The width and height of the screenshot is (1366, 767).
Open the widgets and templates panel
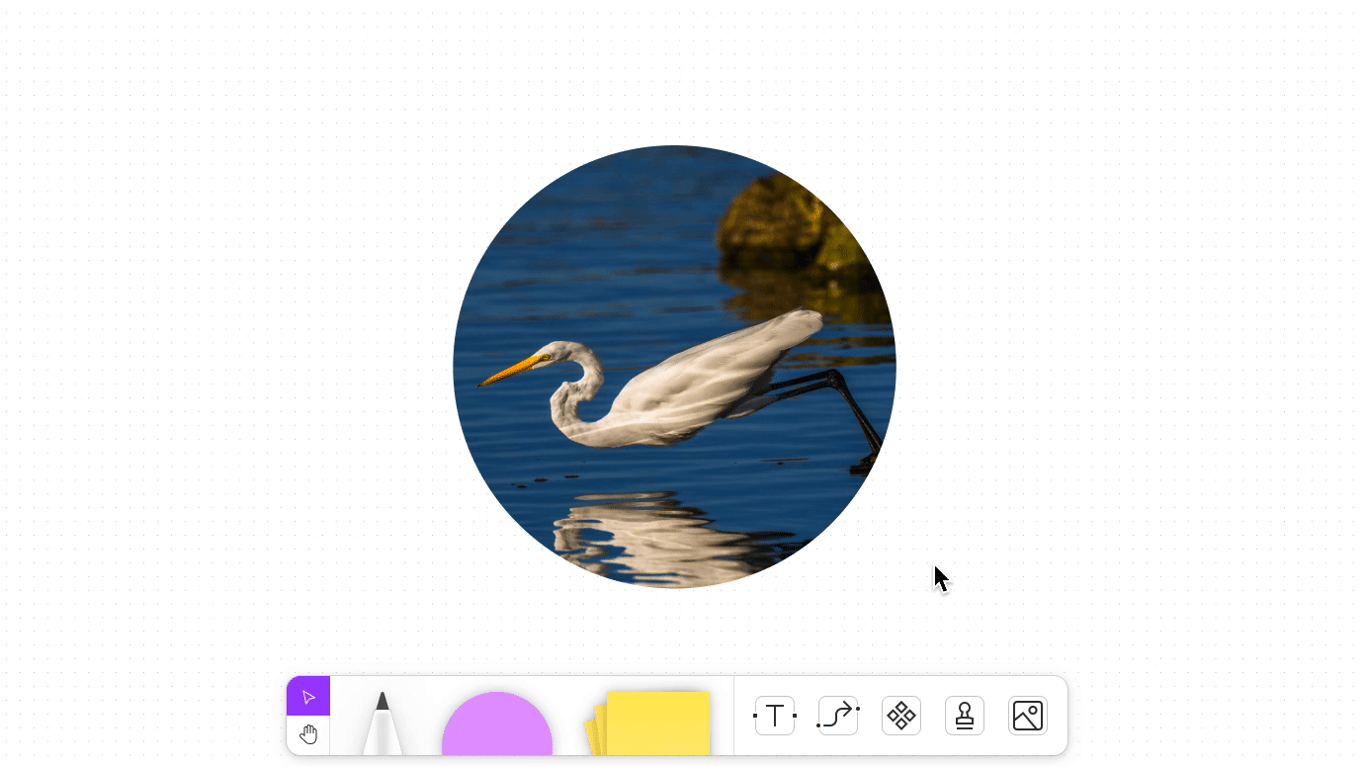pyautogui.click(x=901, y=716)
